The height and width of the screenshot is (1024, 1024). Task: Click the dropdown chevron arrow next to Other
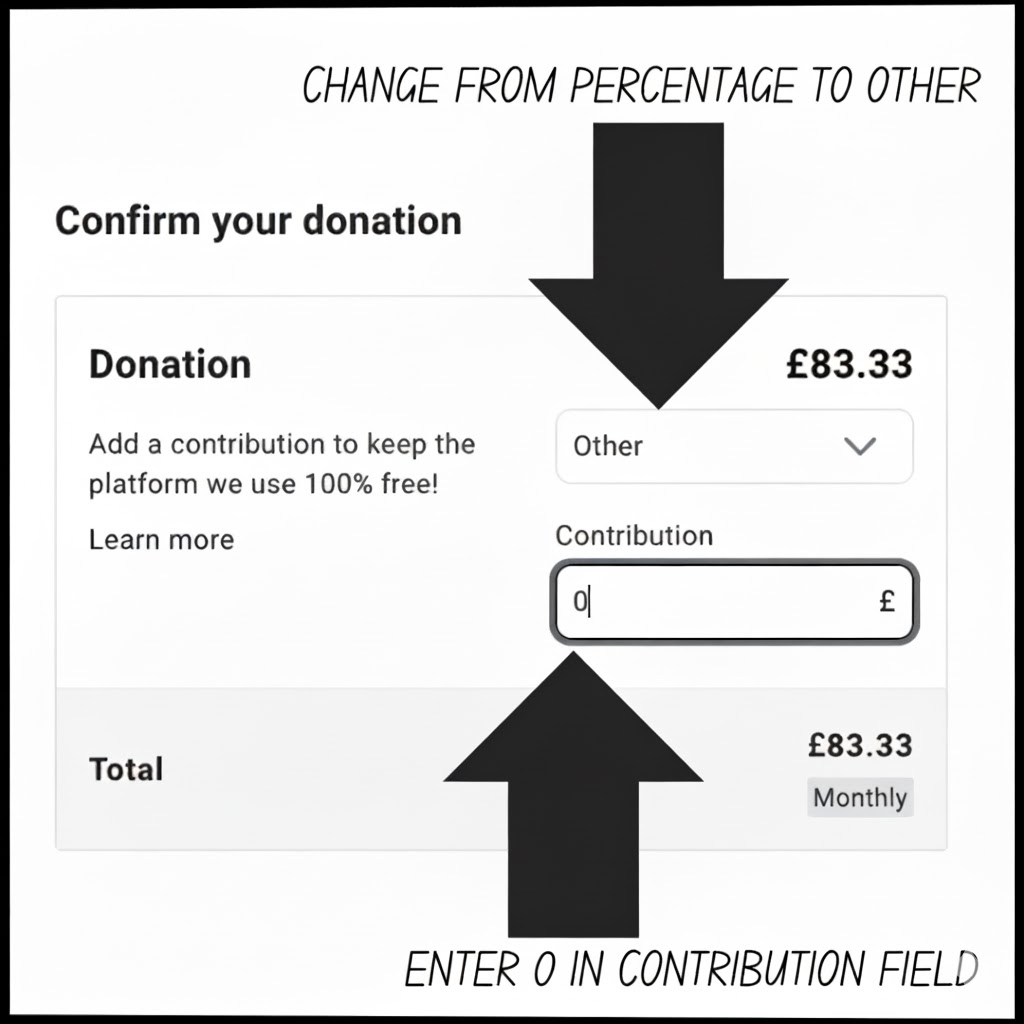click(858, 447)
